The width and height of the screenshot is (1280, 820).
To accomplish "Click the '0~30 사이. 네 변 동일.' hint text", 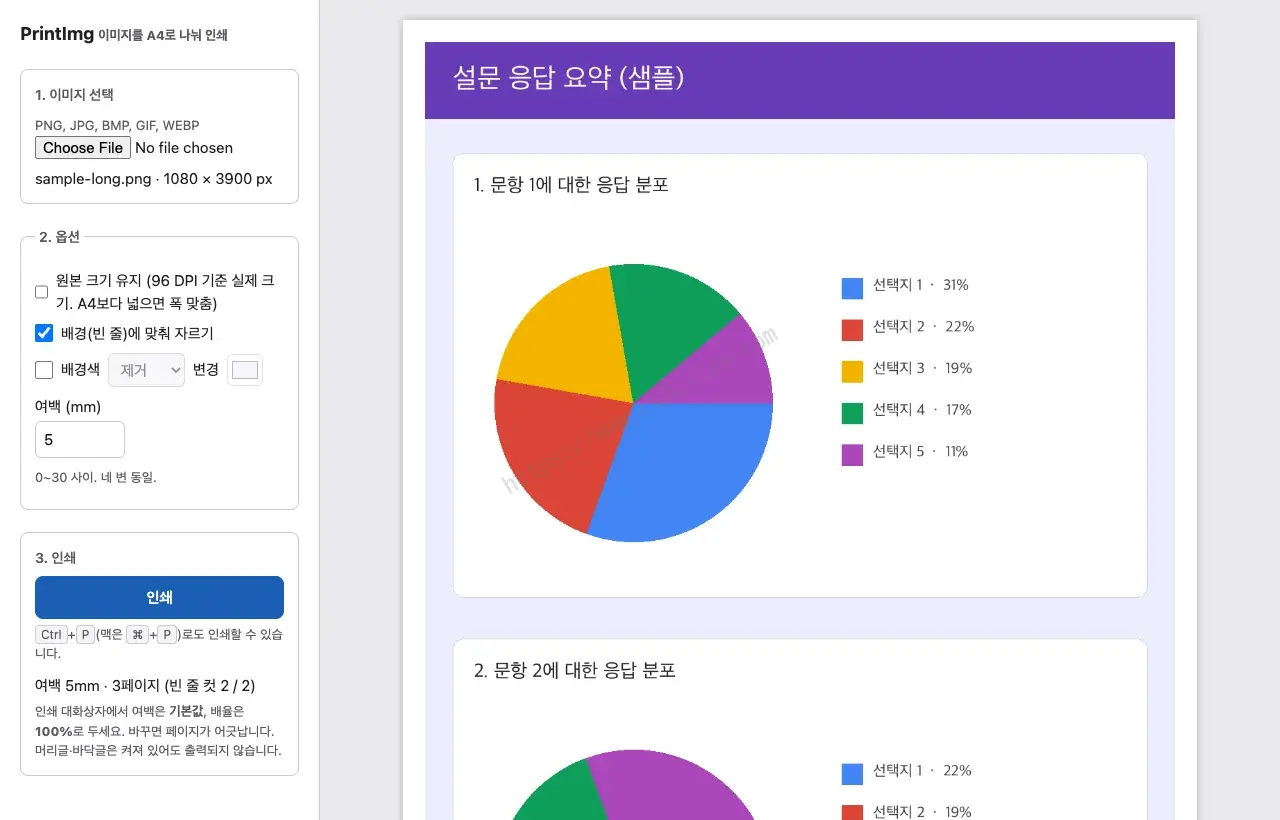I will [96, 477].
